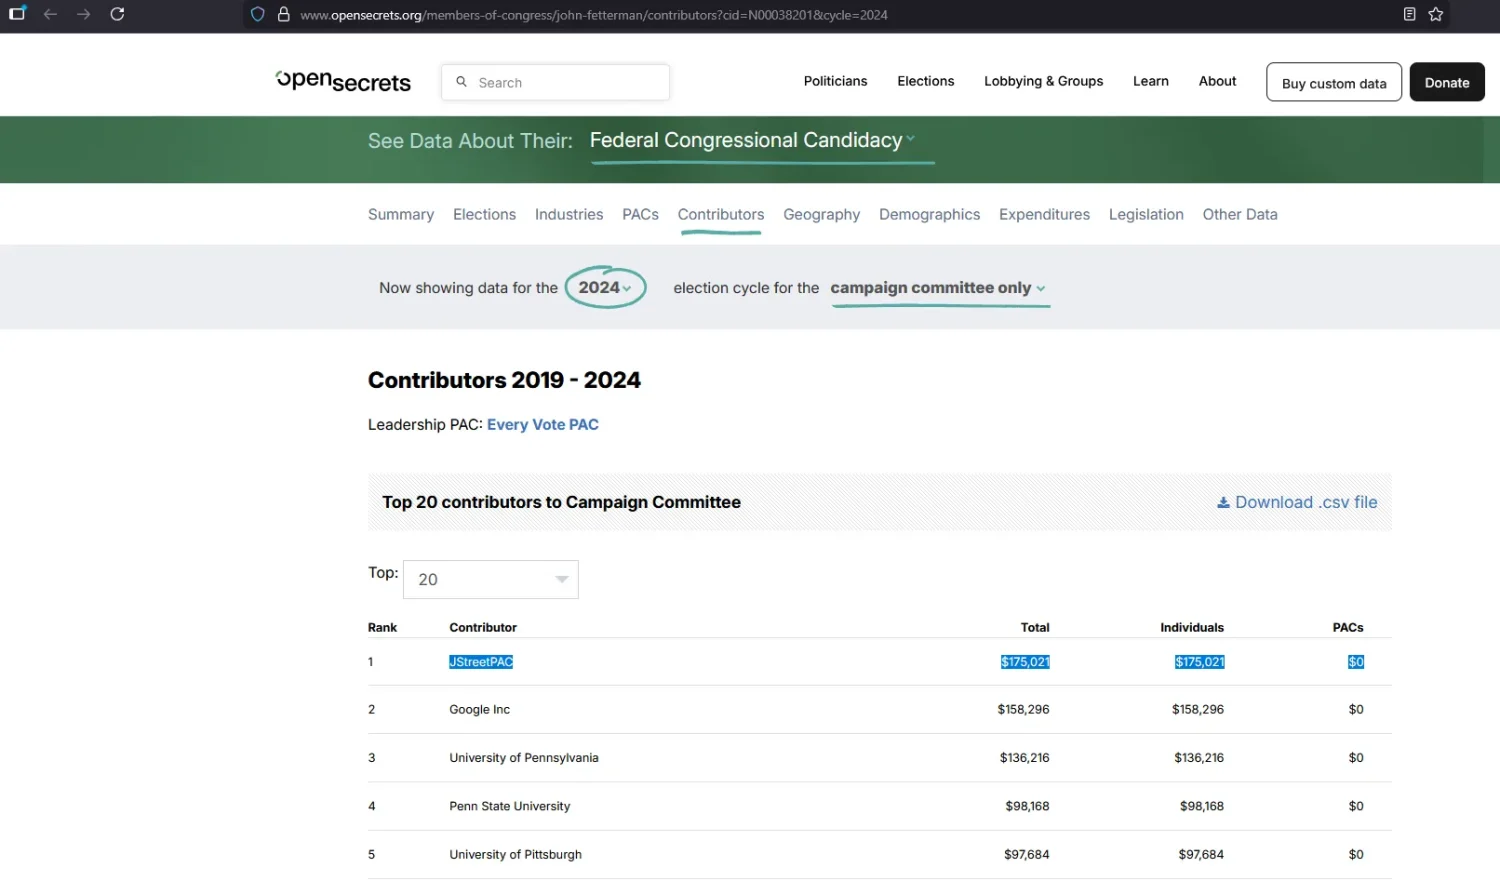The height and width of the screenshot is (881, 1500).
Task: Click Penn State University total $98,168
Action: tap(1027, 806)
